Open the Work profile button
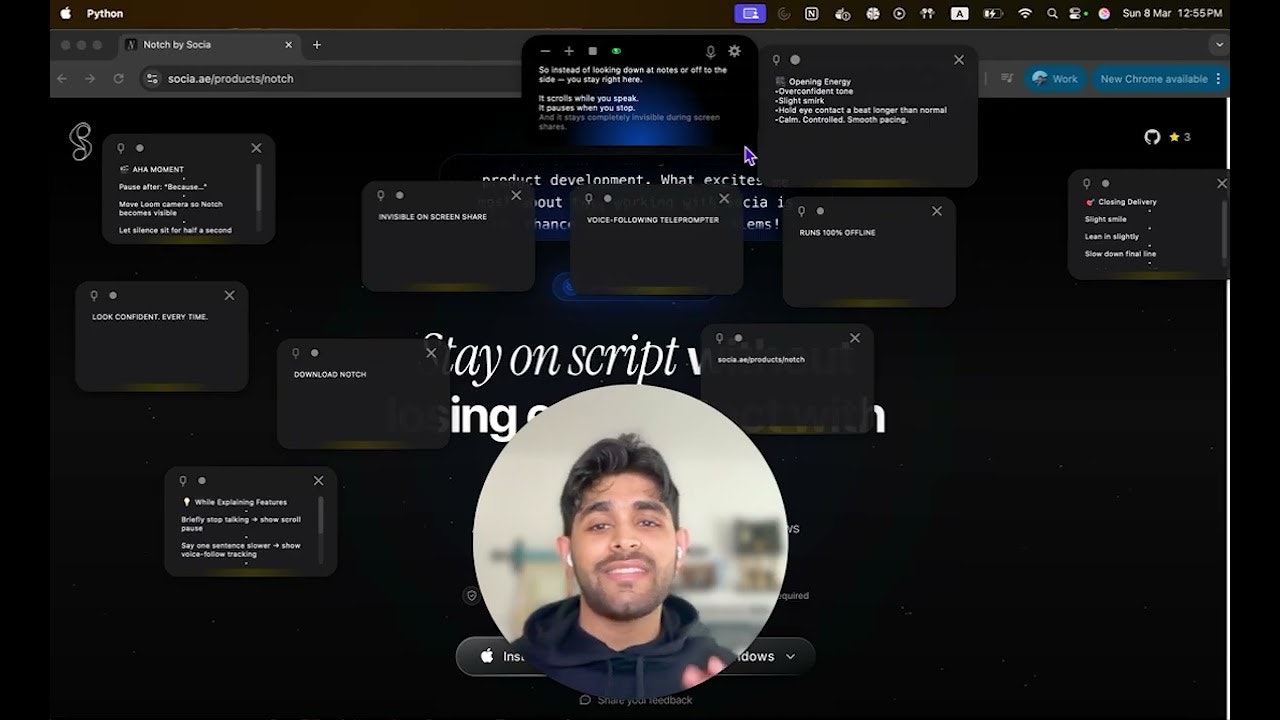The height and width of the screenshot is (720, 1280). pos(1055,78)
